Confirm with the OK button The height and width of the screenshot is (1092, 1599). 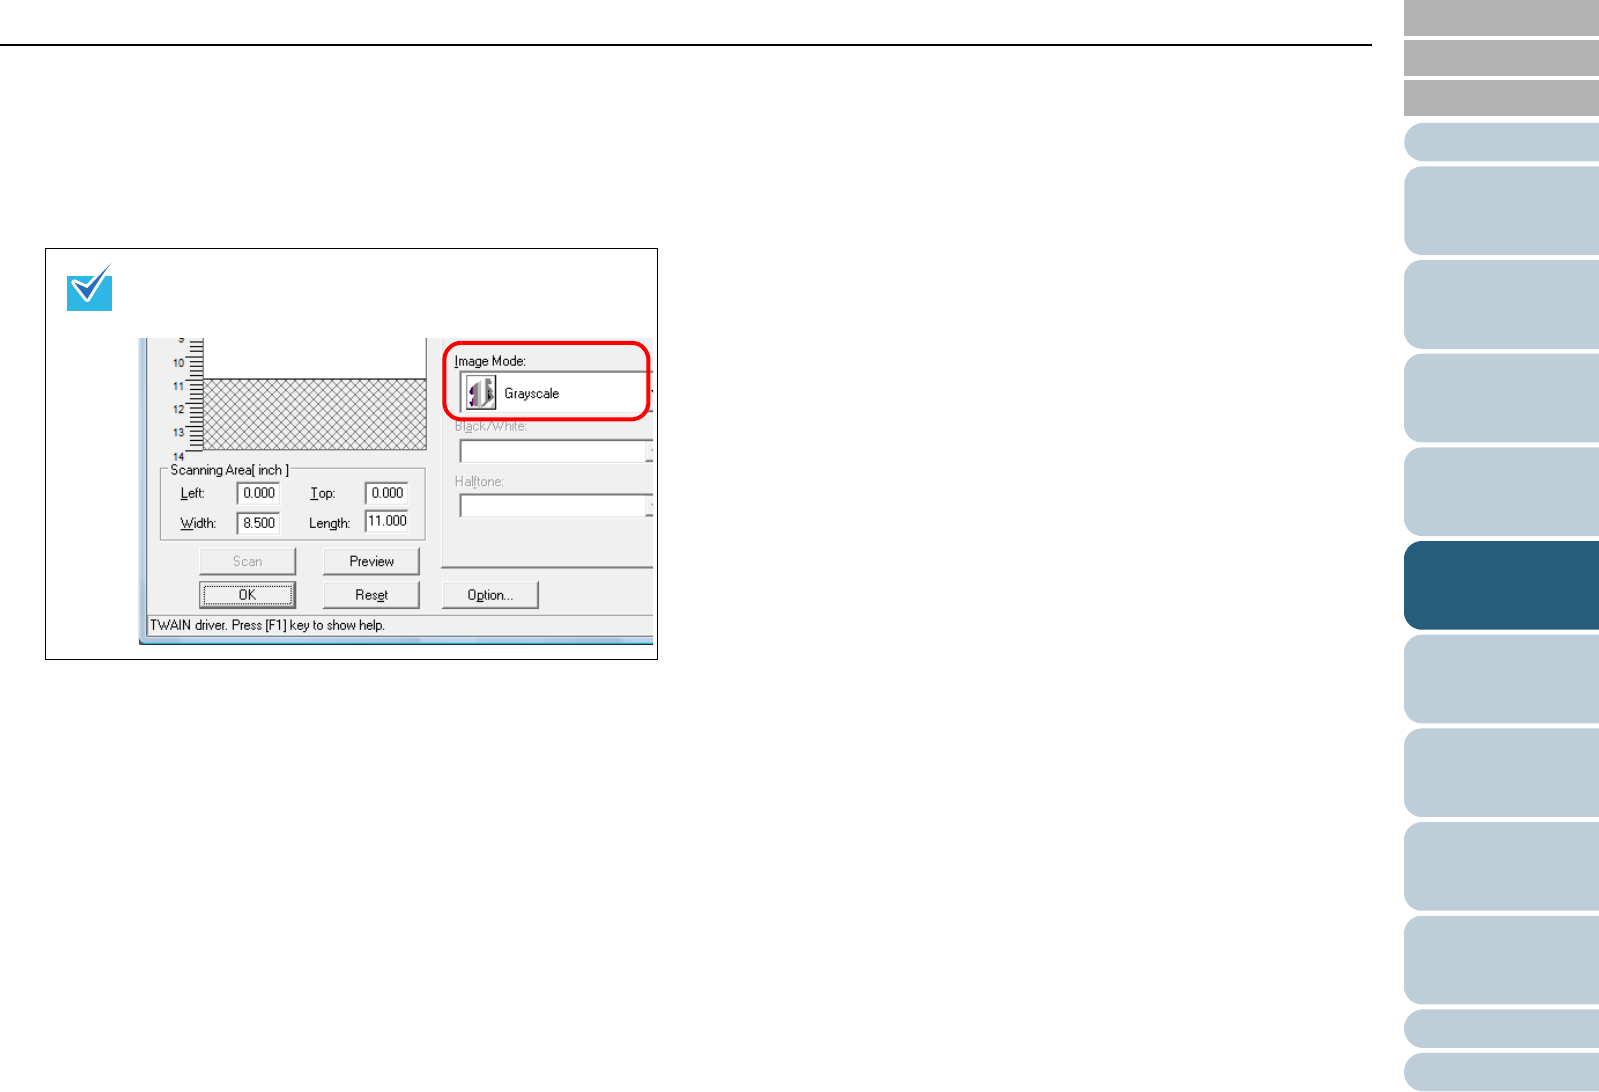click(x=247, y=595)
